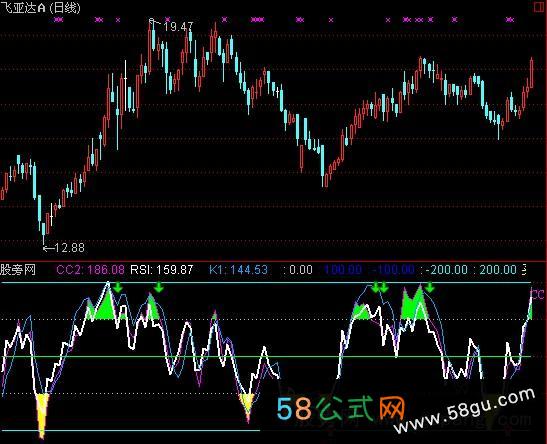
Task: Click the blue -100.00 indicator level value
Action: point(393,270)
